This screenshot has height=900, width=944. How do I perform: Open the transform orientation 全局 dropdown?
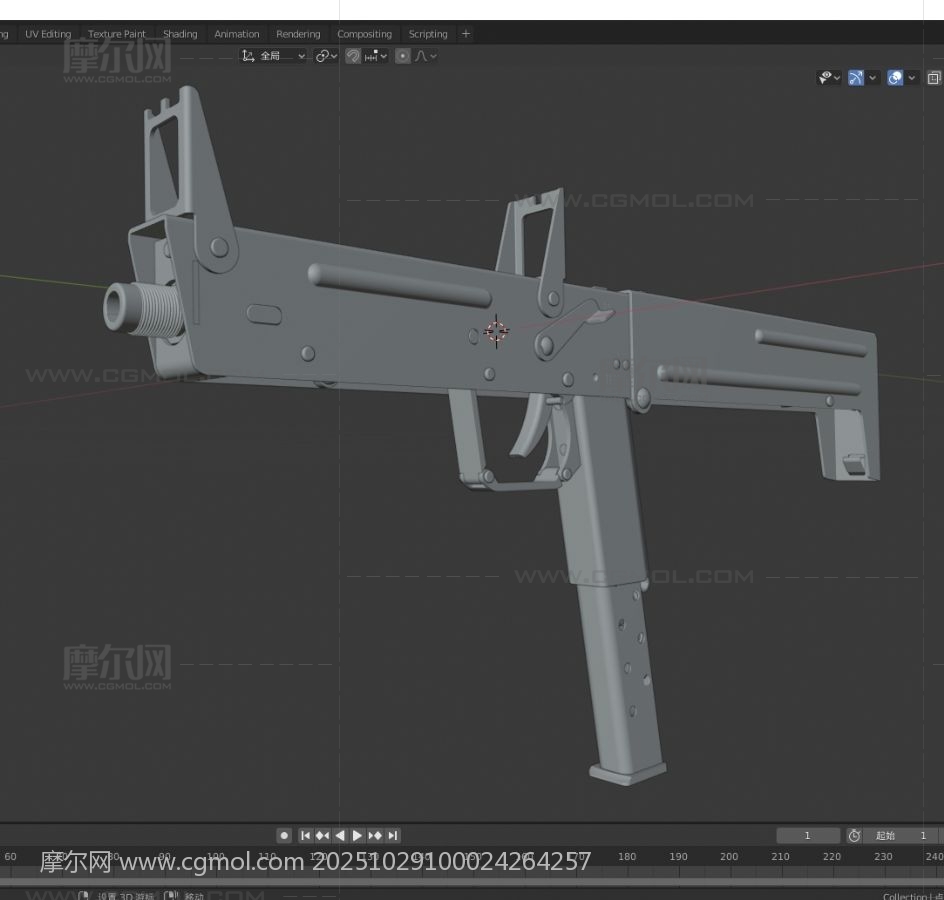[x=274, y=56]
